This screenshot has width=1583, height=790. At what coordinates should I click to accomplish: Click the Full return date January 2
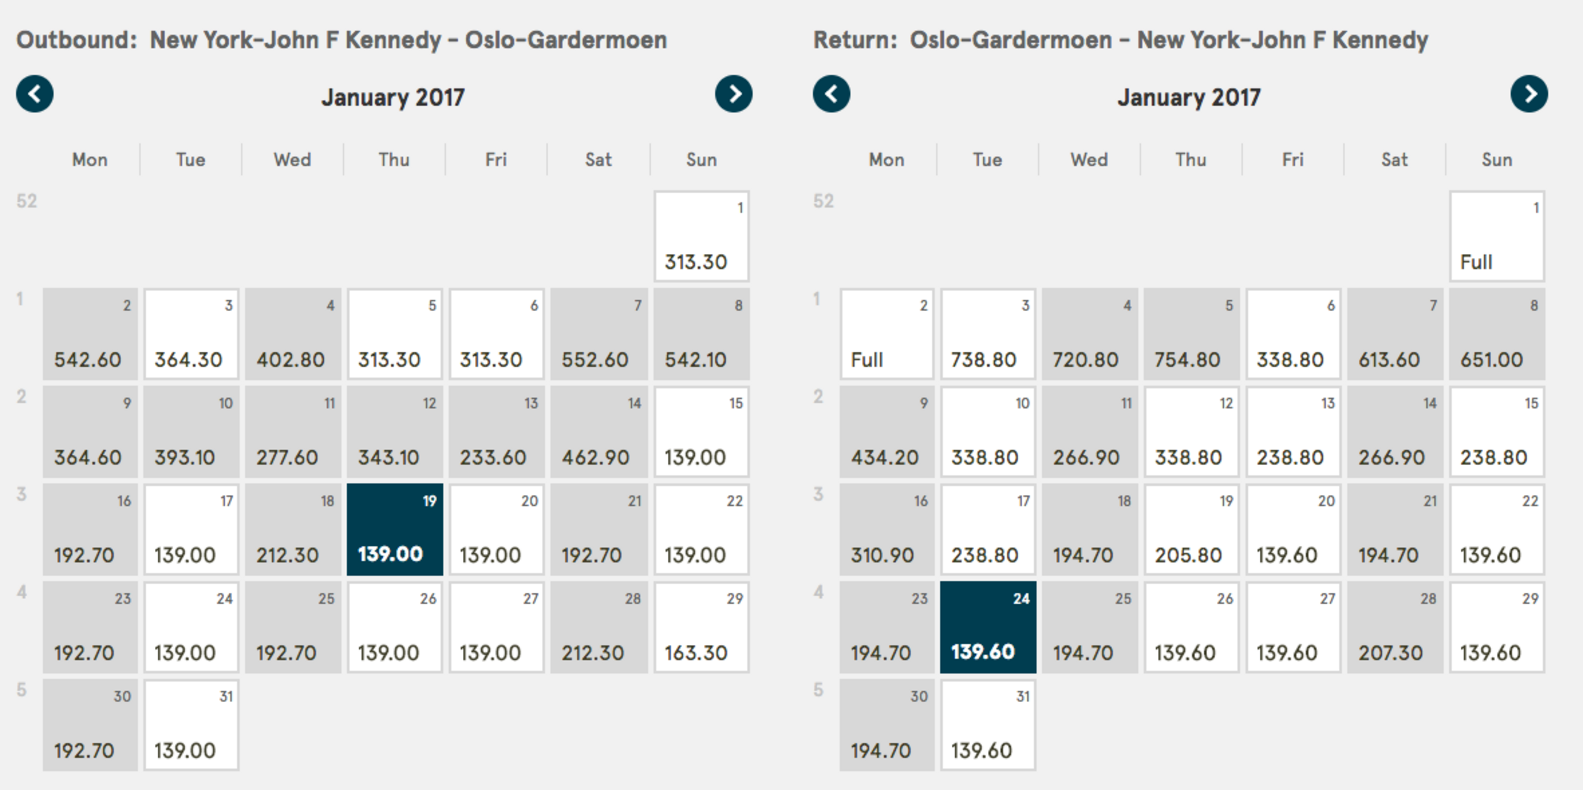[887, 335]
